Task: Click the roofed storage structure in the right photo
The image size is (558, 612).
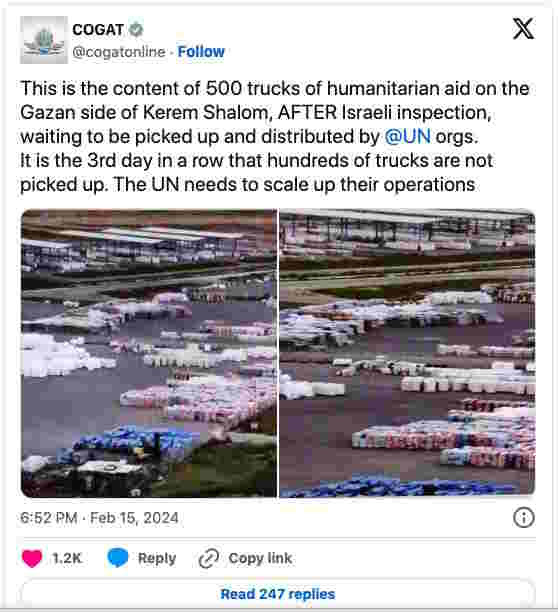Action: click(406, 230)
